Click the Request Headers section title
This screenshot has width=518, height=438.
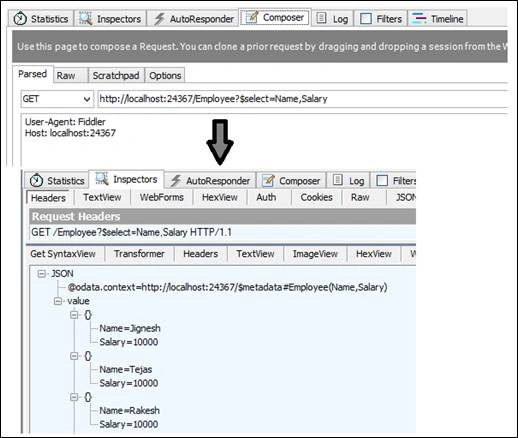tap(76, 217)
